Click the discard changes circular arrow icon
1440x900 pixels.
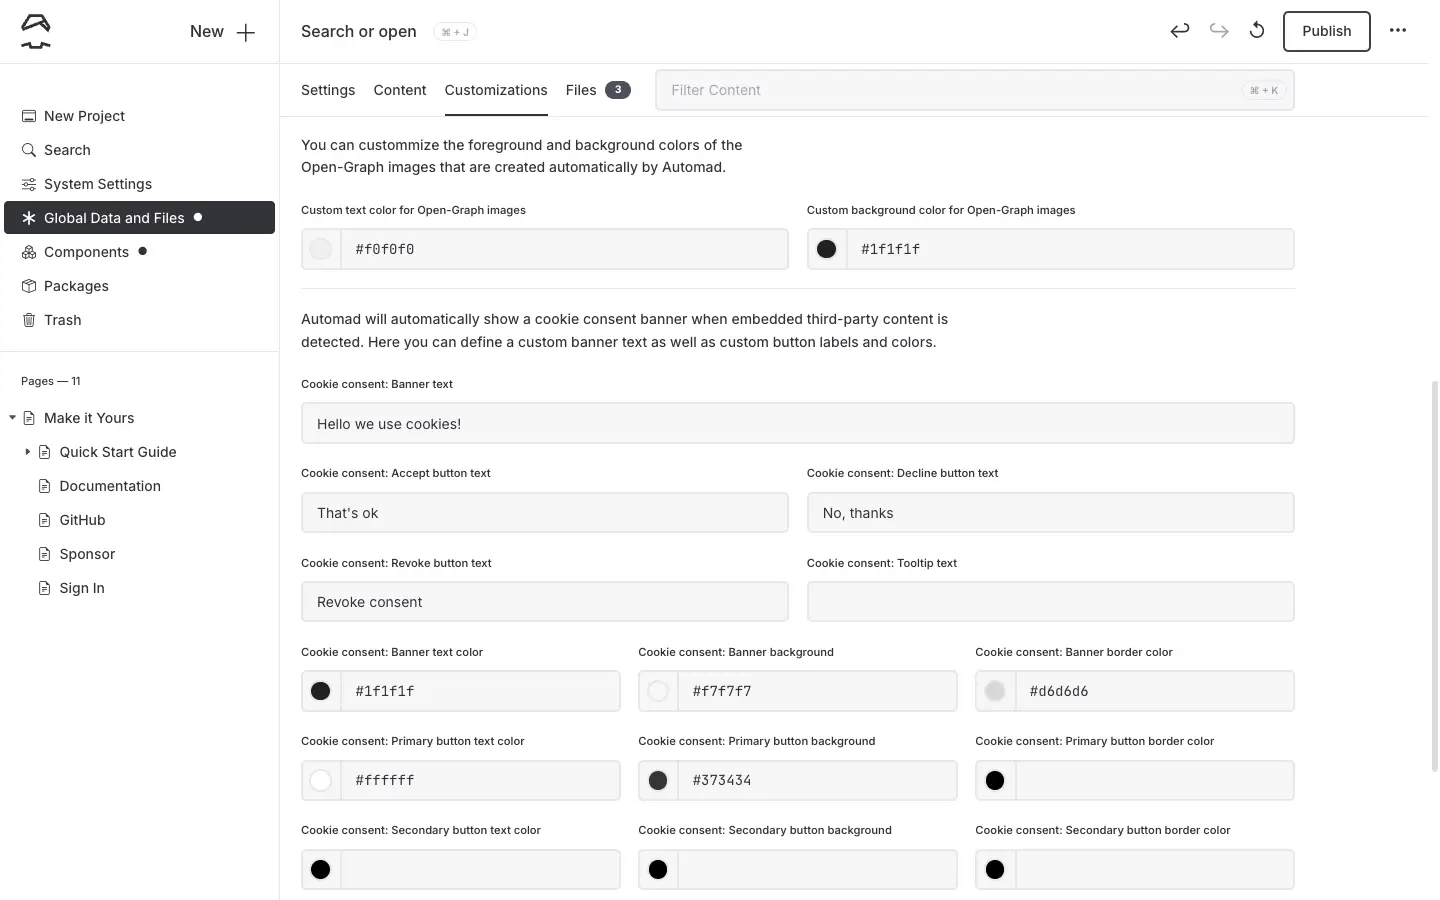coord(1257,31)
